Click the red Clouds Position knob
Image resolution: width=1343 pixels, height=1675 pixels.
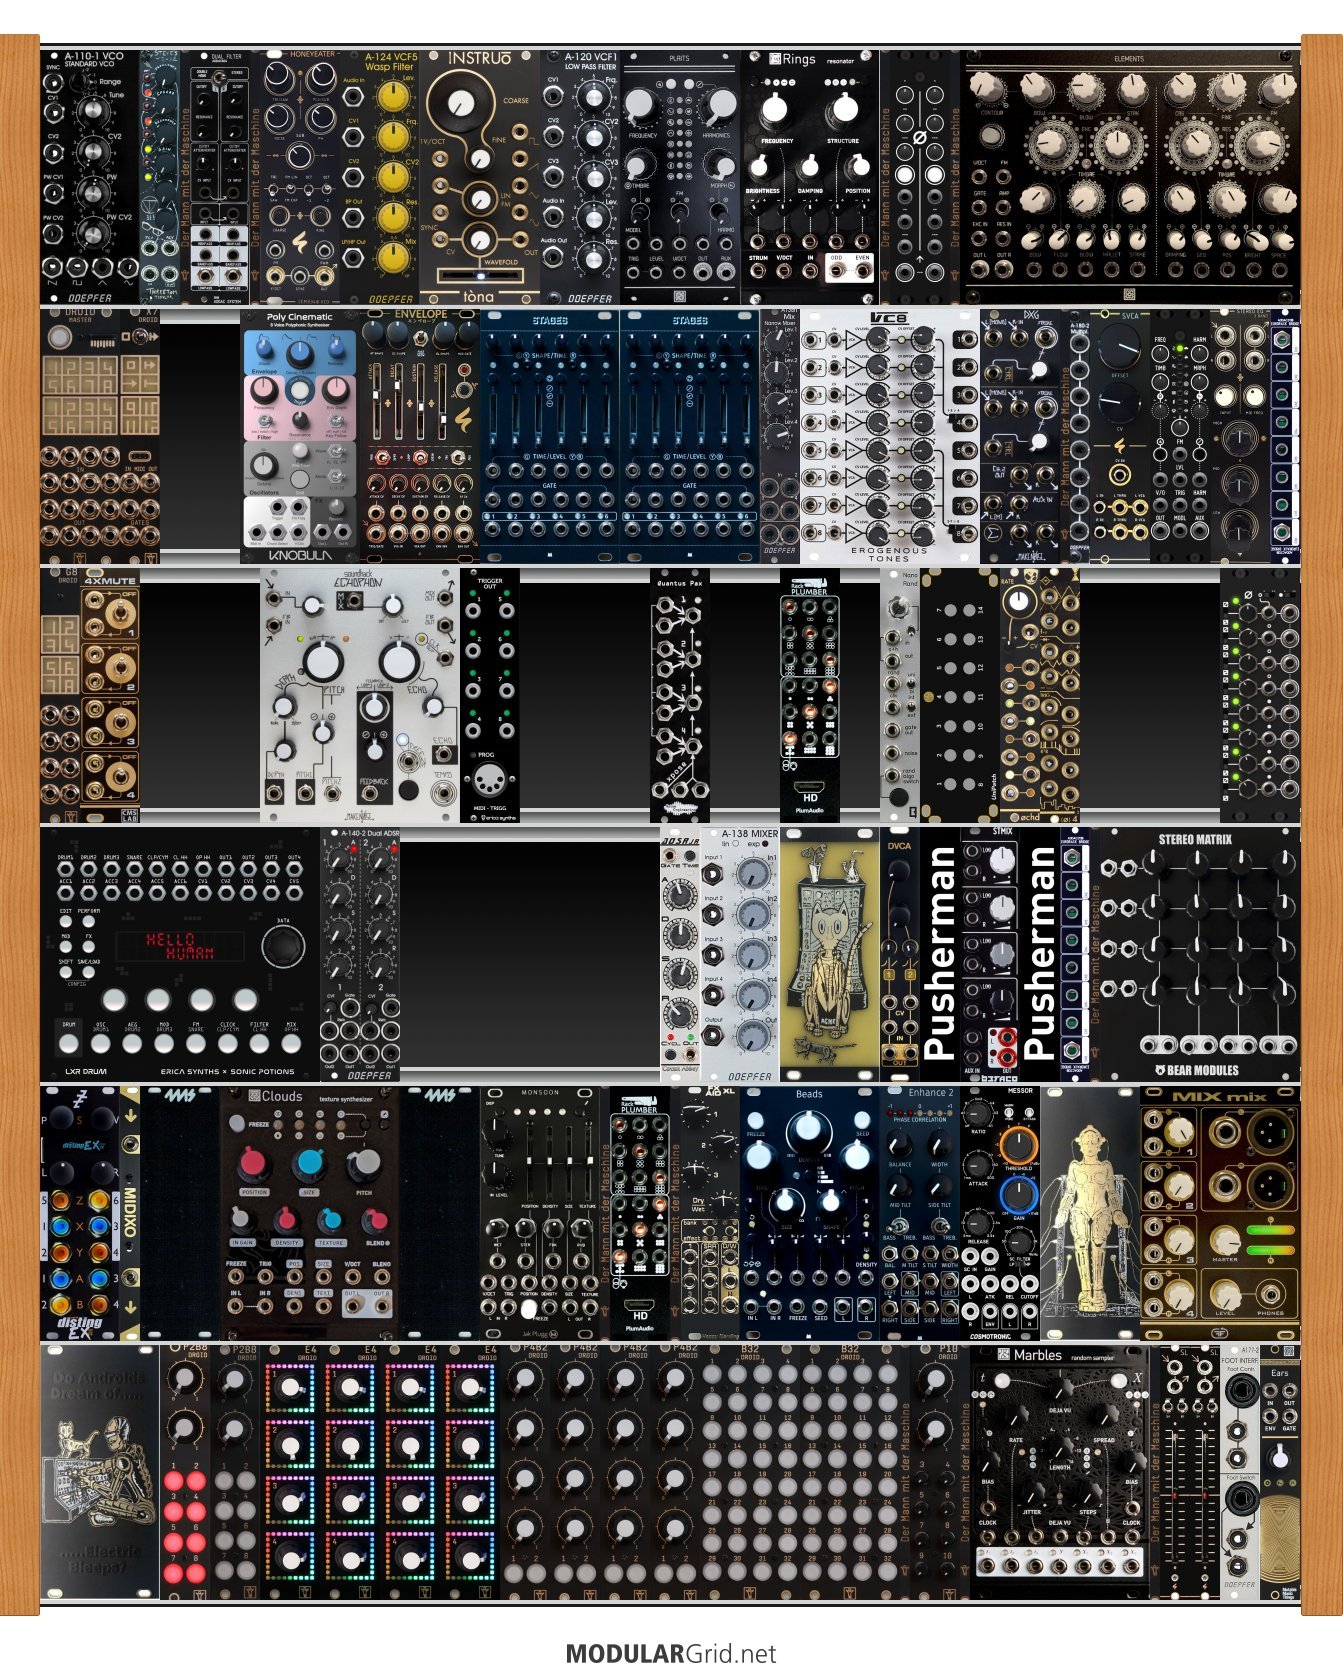[x=254, y=1163]
